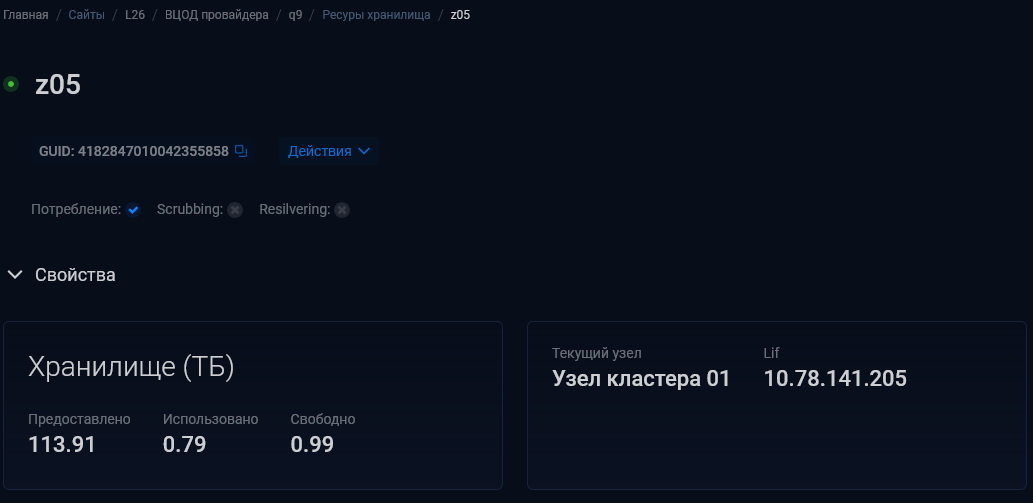Click Узел кластера 01 node value
This screenshot has height=503, width=1033.
click(x=641, y=379)
